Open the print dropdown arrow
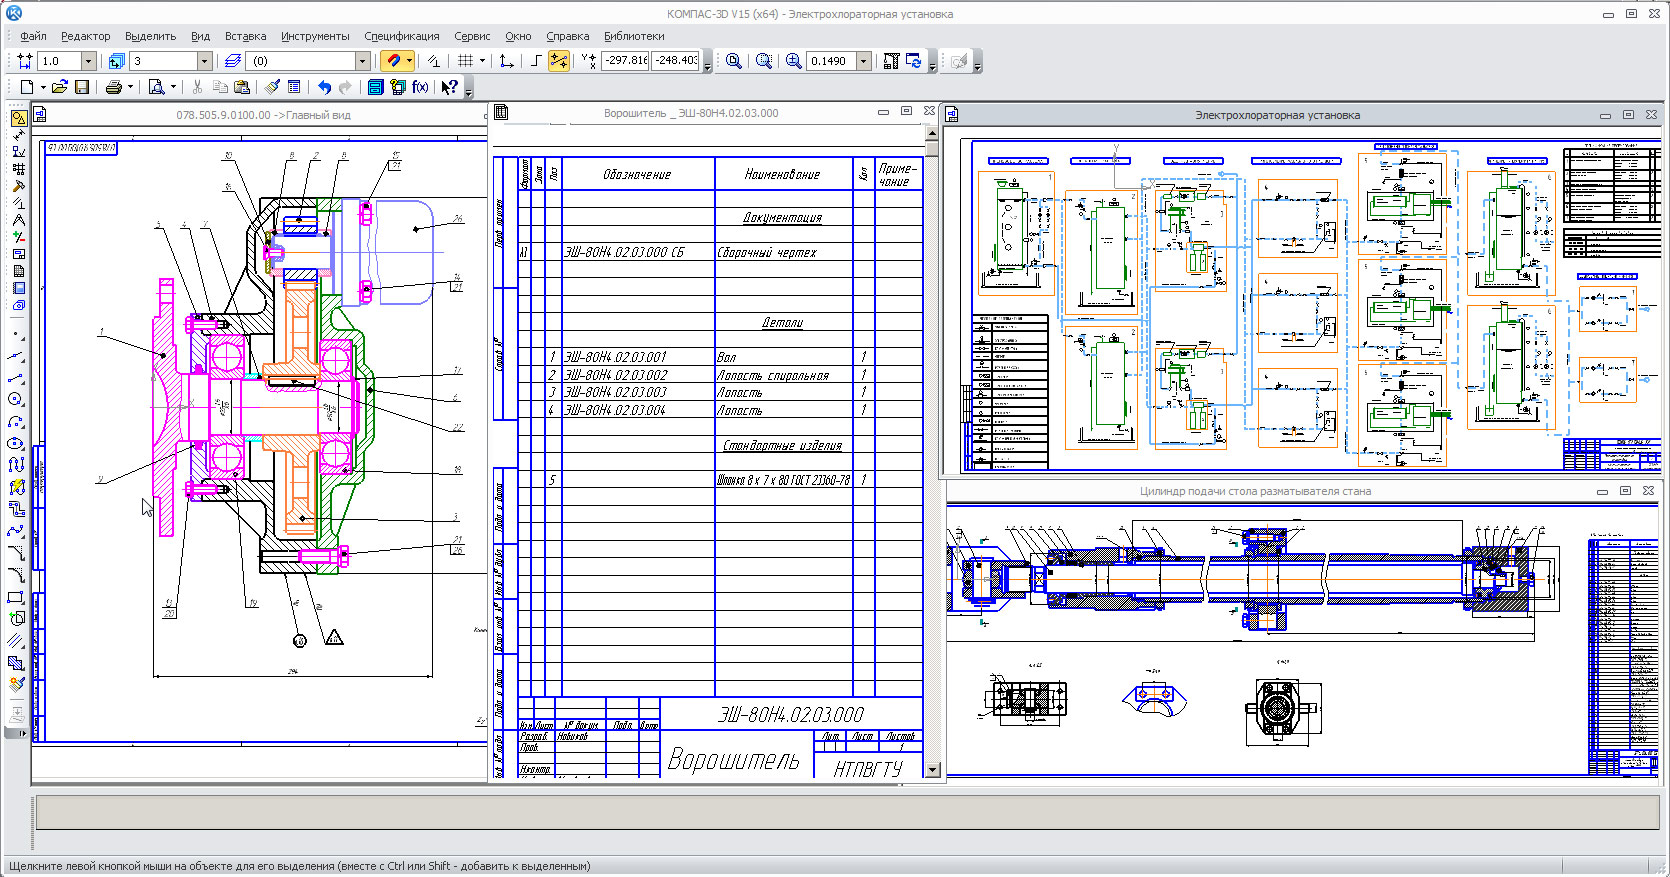The image size is (1670, 877). pyautogui.click(x=130, y=87)
